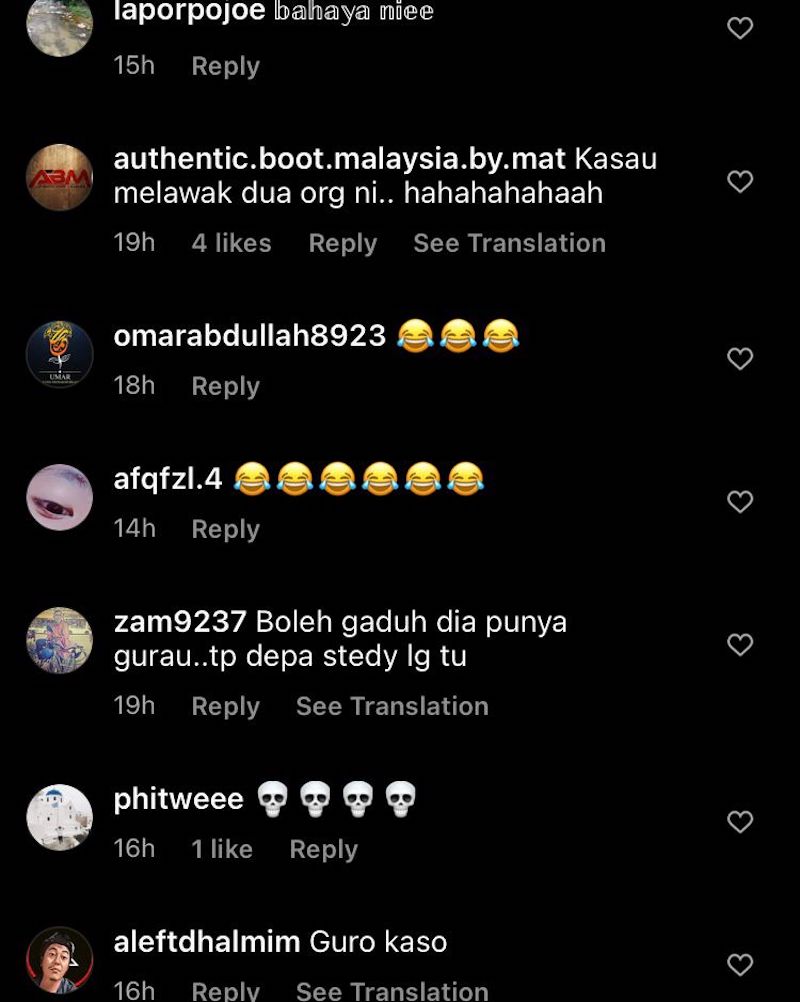Screen dimensions: 800x1002
Task: Tap the heart on omarabdullah8923's comment
Action: point(740,358)
